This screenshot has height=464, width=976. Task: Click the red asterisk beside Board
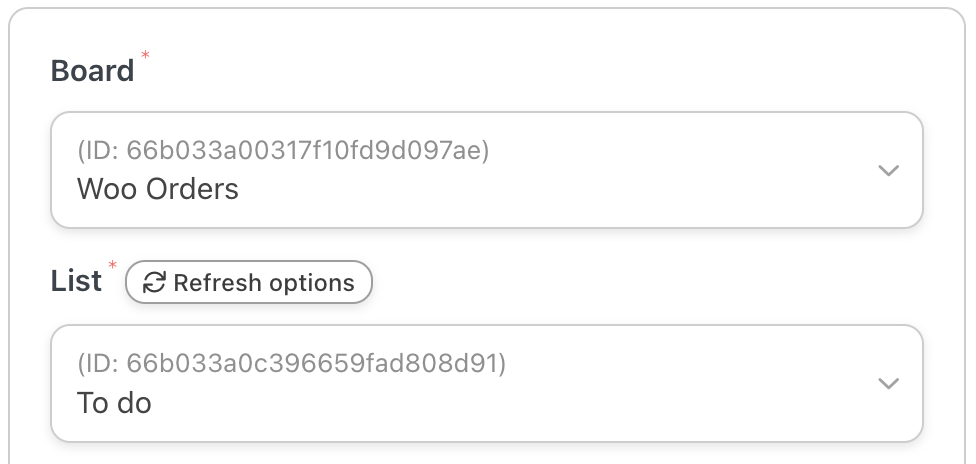click(146, 54)
